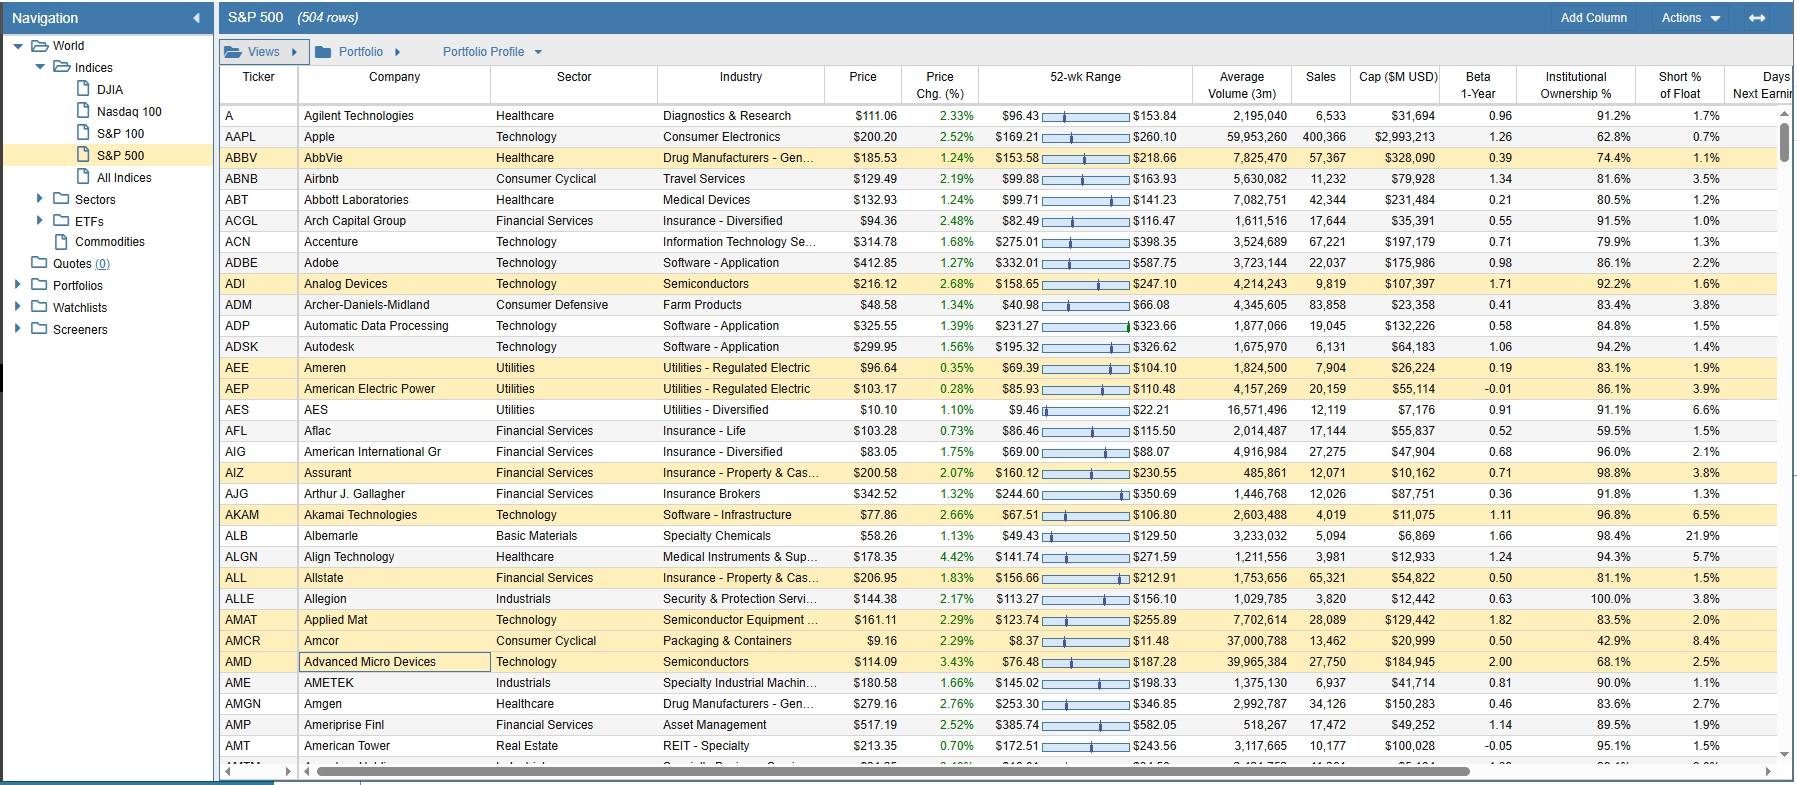Click the expand-width double arrow icon
This screenshot has height=785, width=1797.
point(1756,18)
